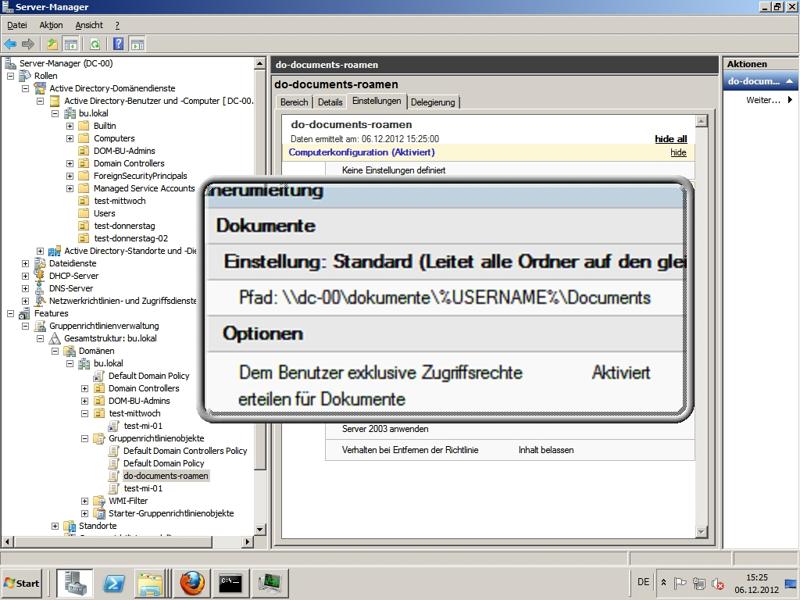Click the Active Directory-Domänendienste icon
Screen dimensions: 800x600
click(40, 88)
